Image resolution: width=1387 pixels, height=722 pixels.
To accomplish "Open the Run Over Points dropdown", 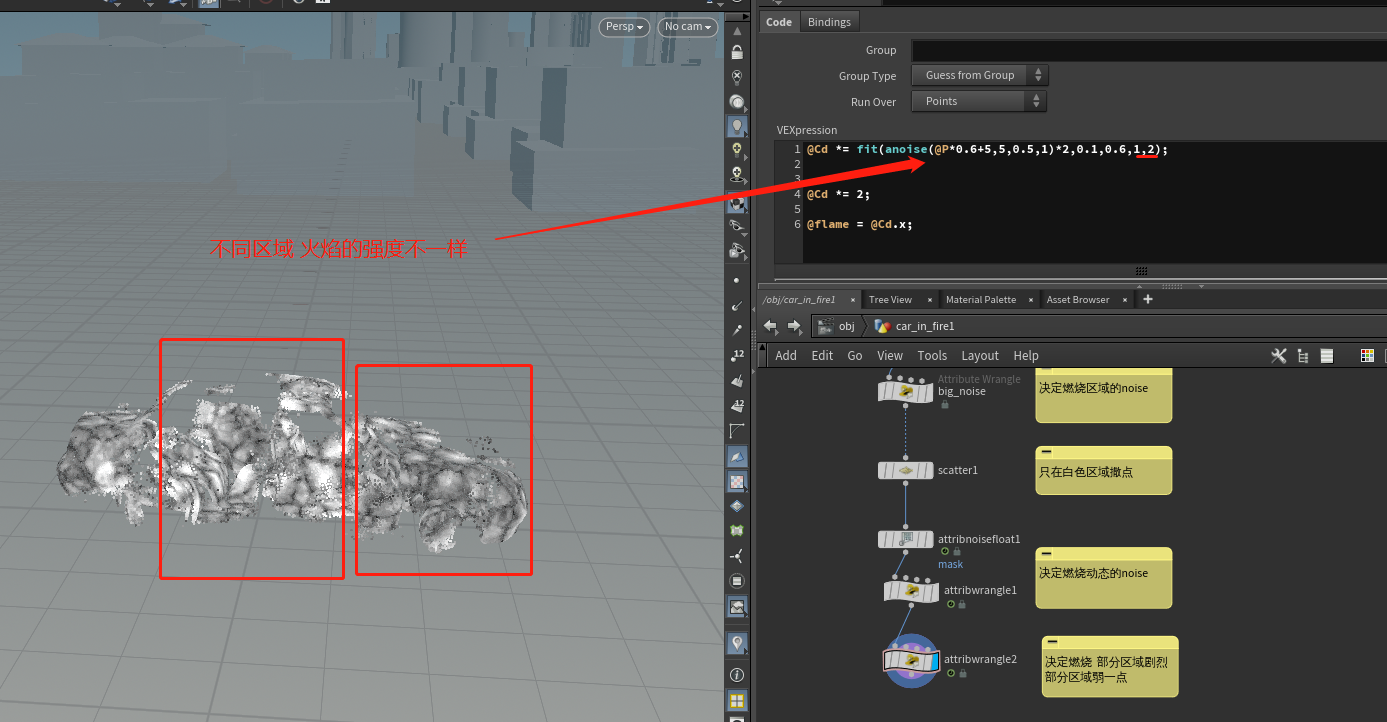I will point(979,102).
